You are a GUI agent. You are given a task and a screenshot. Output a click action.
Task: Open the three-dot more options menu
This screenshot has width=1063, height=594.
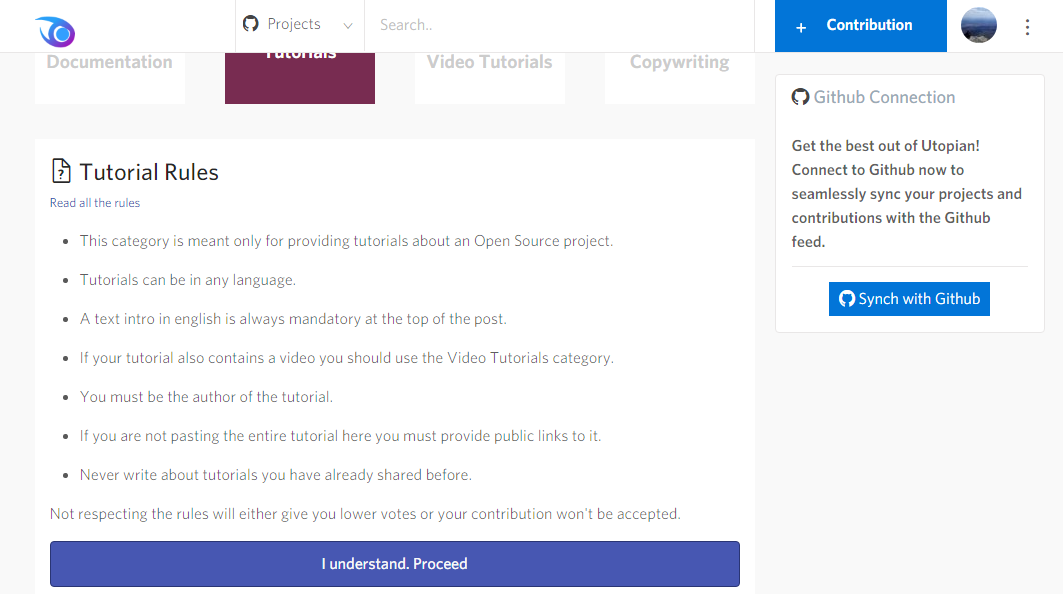[1027, 27]
